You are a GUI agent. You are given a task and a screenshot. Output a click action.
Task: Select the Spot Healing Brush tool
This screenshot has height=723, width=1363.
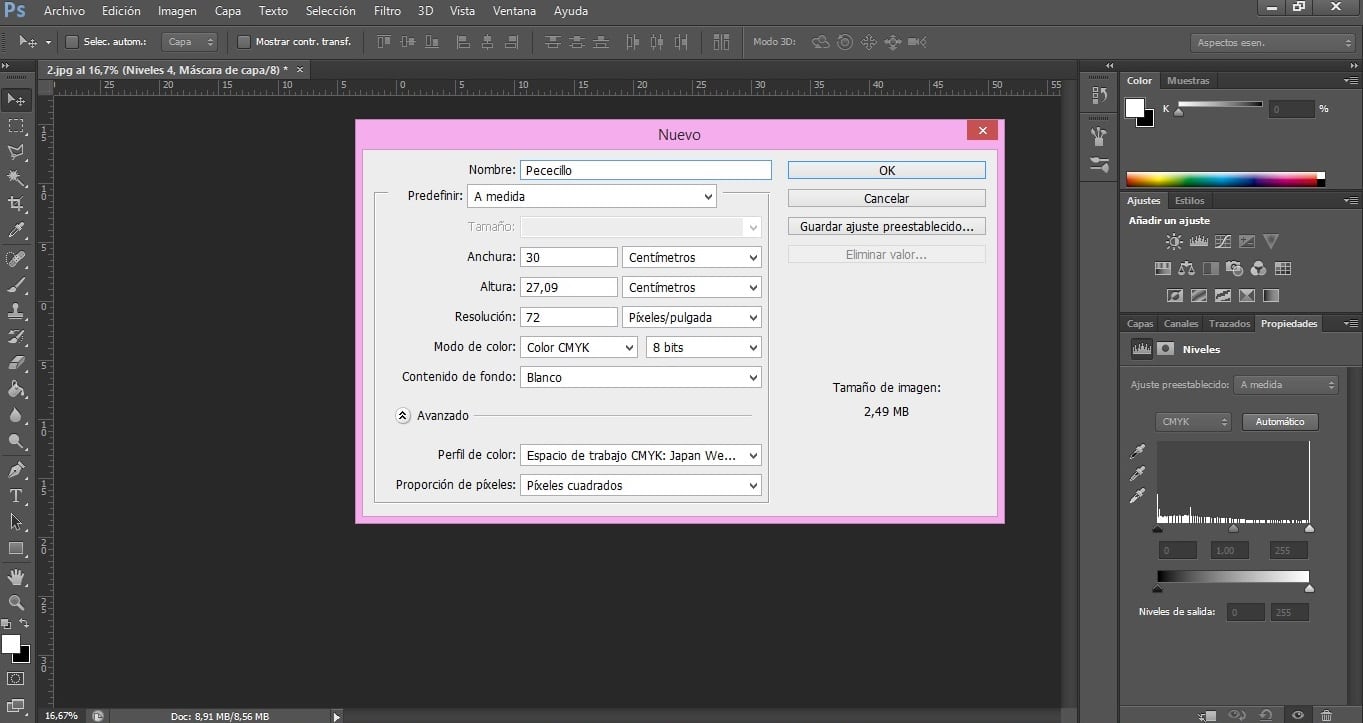pos(16,260)
